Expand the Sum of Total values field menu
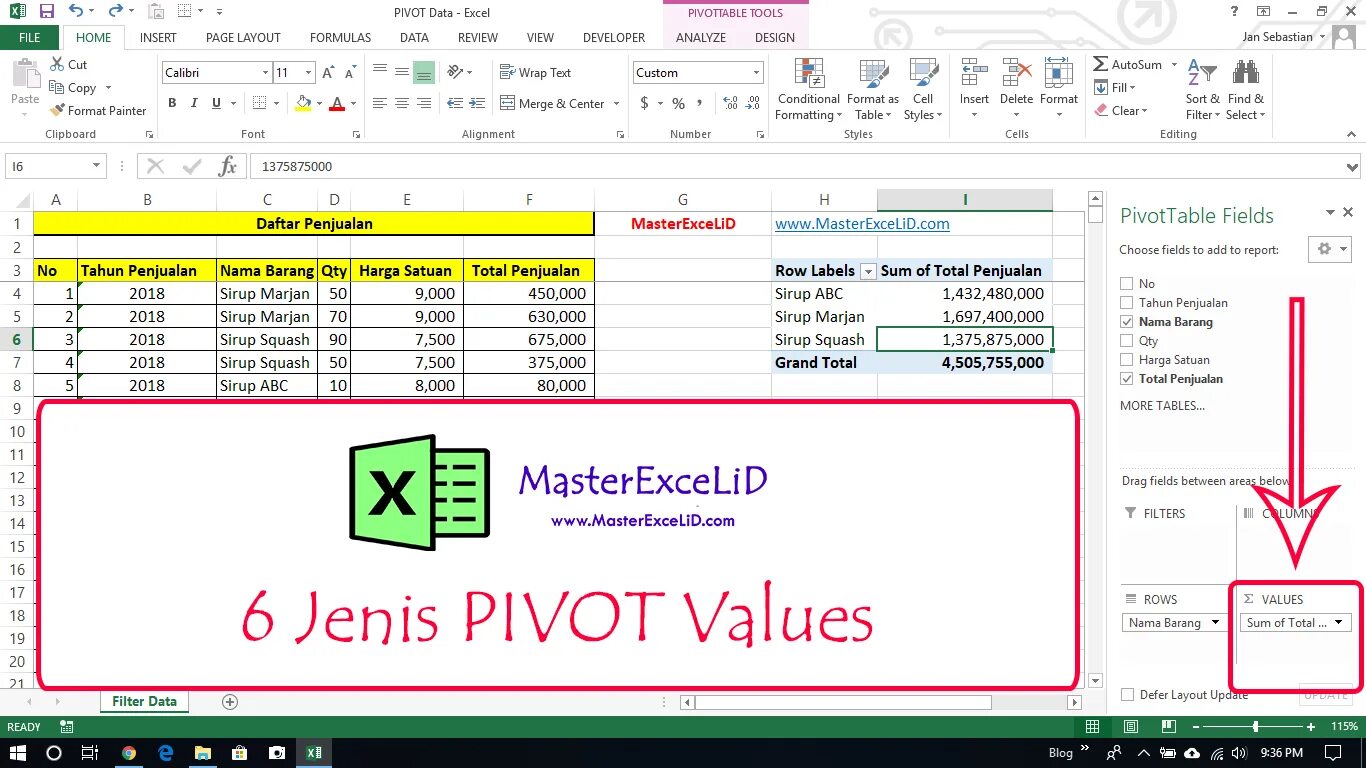 point(1339,622)
